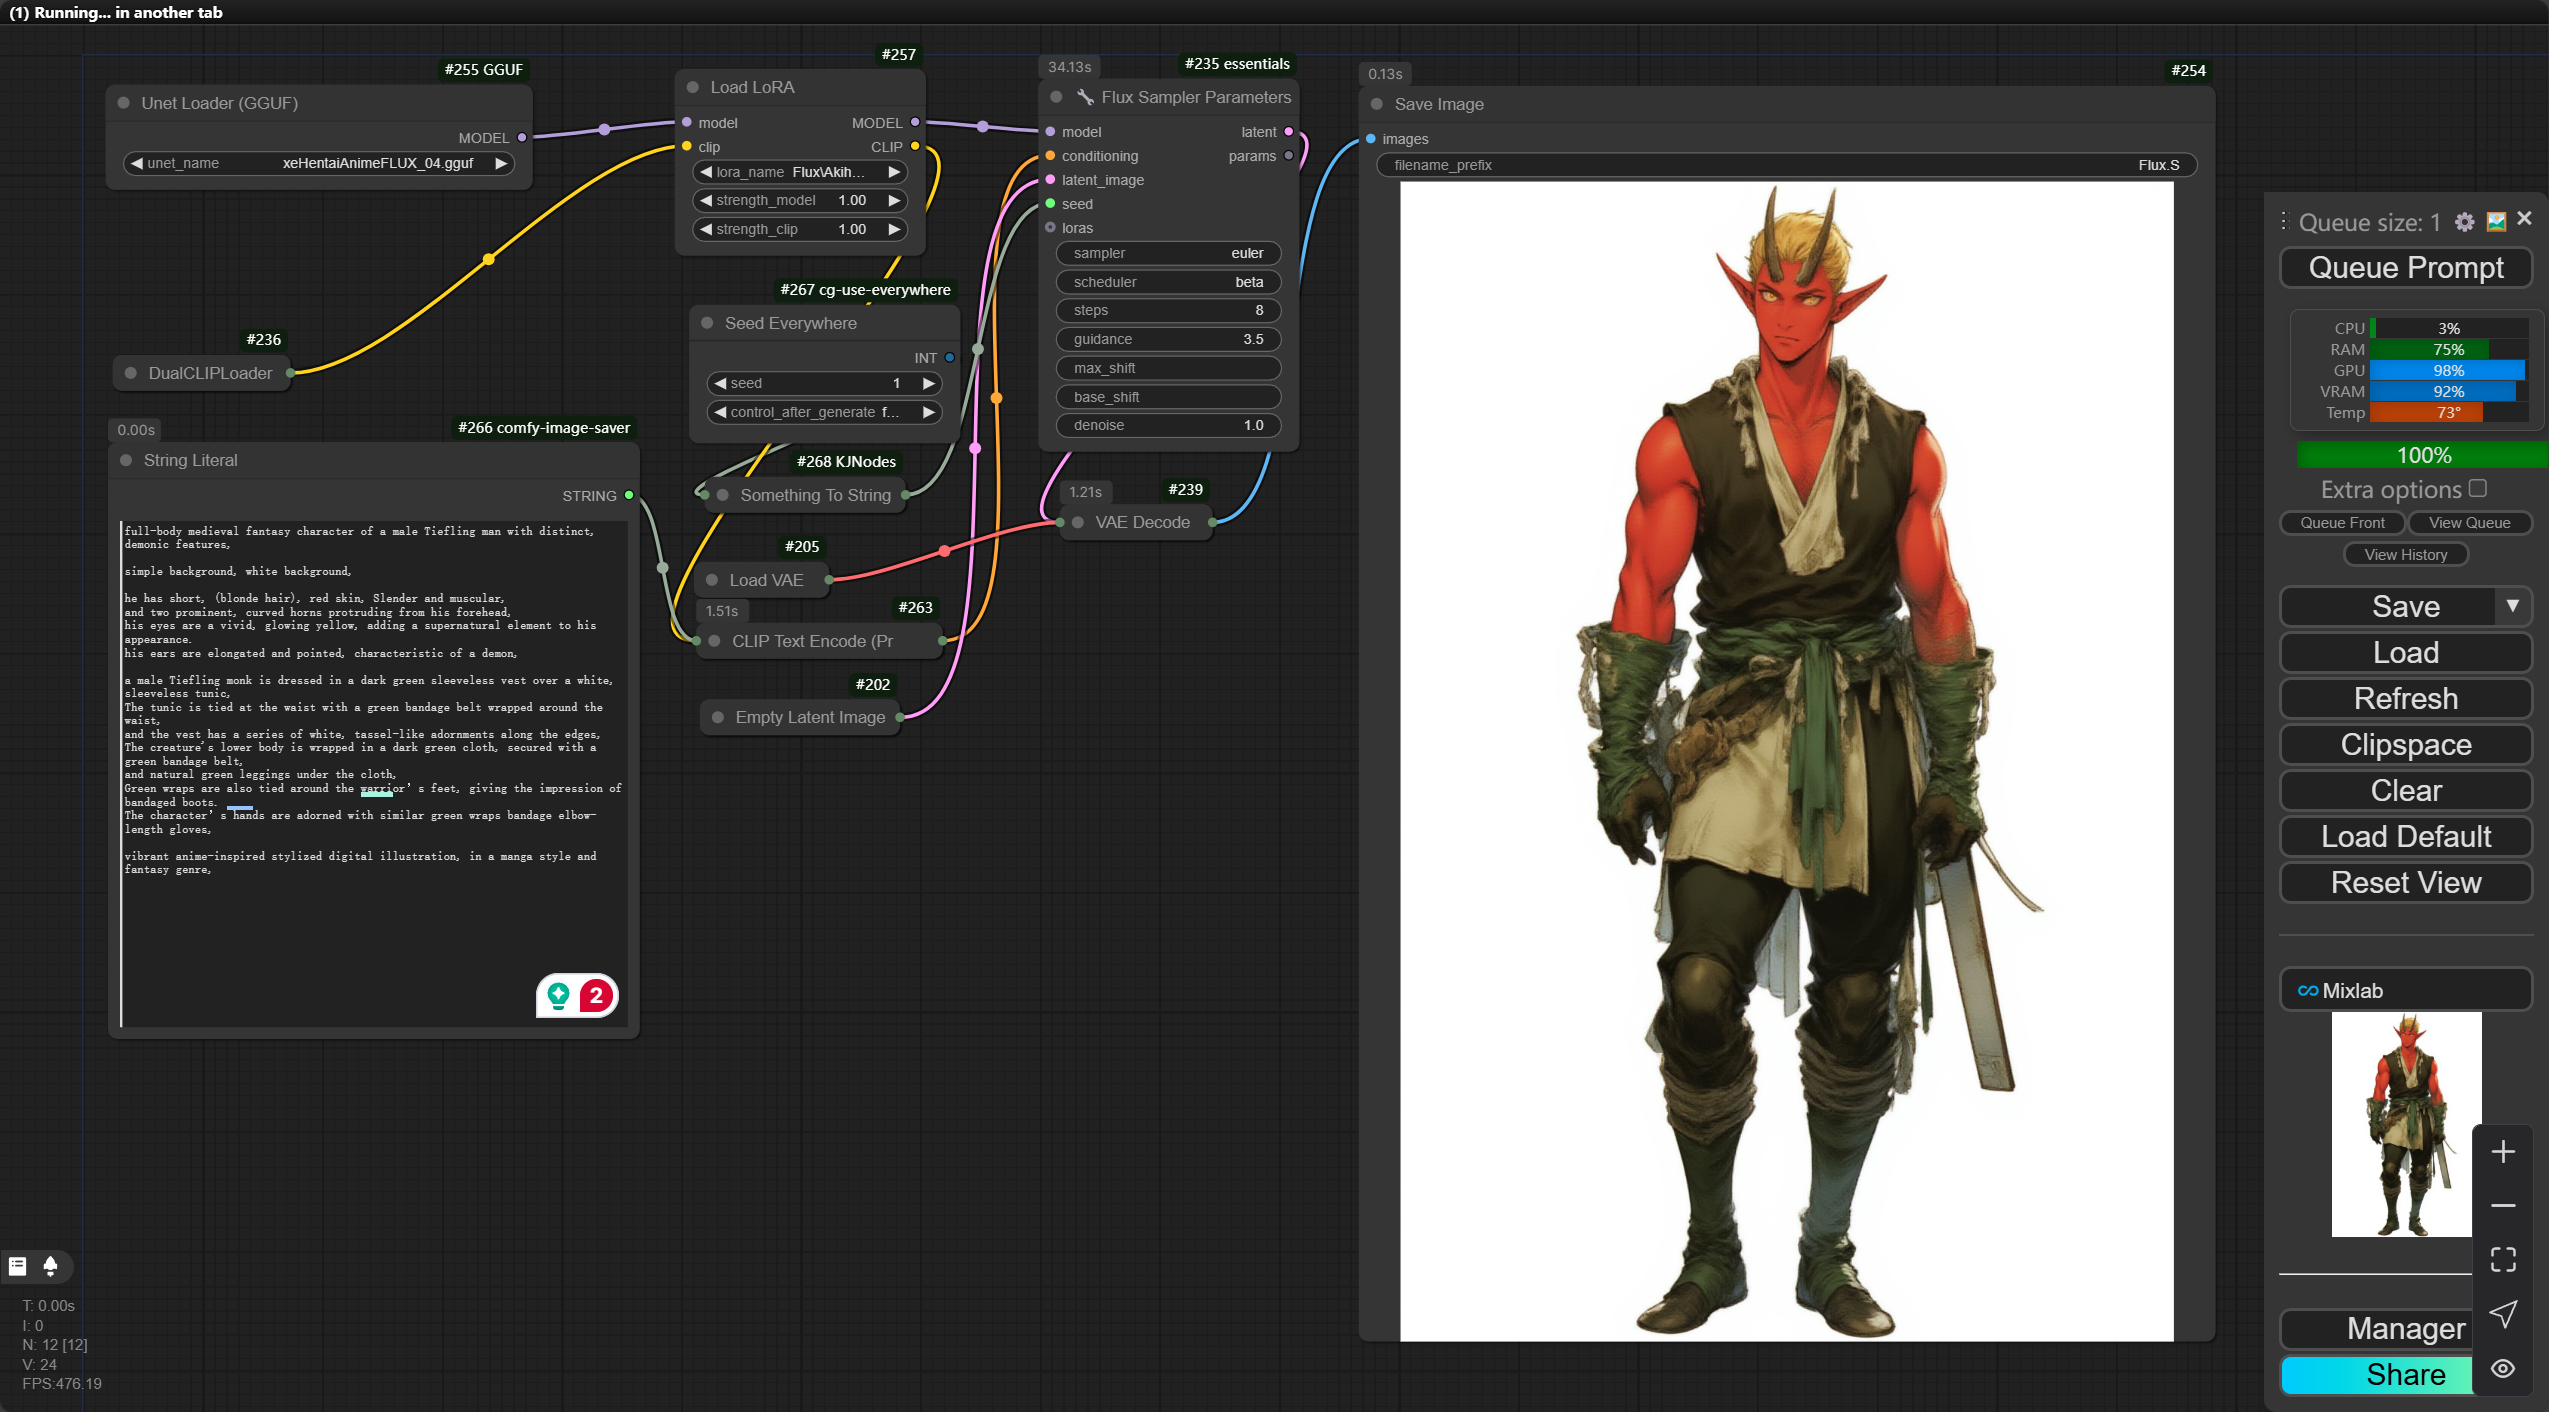Screen dimensions: 2549x1412
Task: Click the View History button
Action: (2405, 554)
